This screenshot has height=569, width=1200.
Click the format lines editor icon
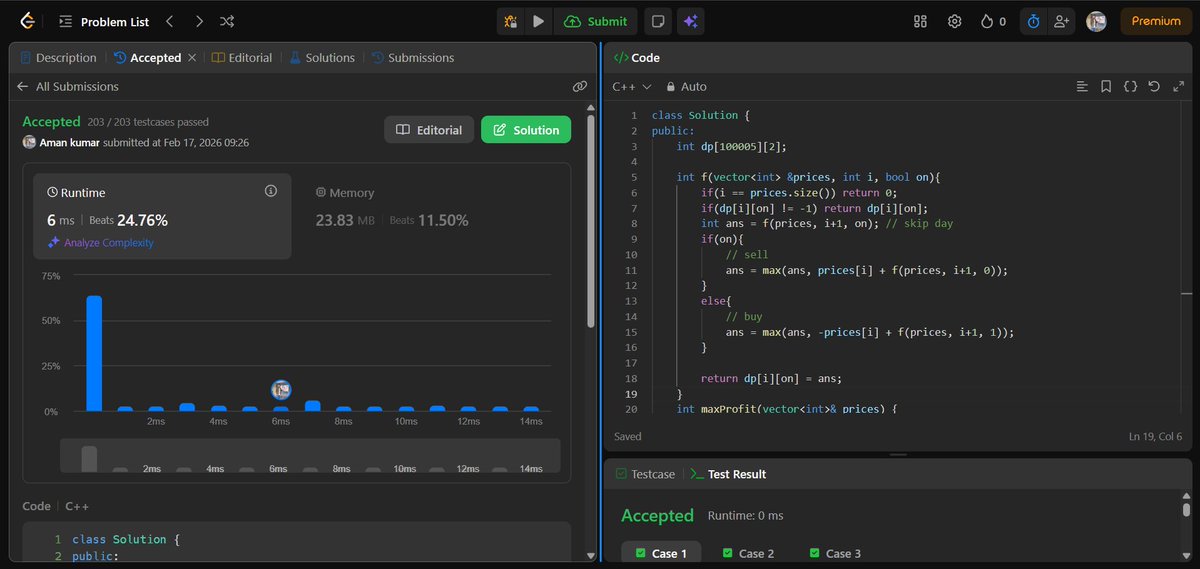click(1082, 87)
